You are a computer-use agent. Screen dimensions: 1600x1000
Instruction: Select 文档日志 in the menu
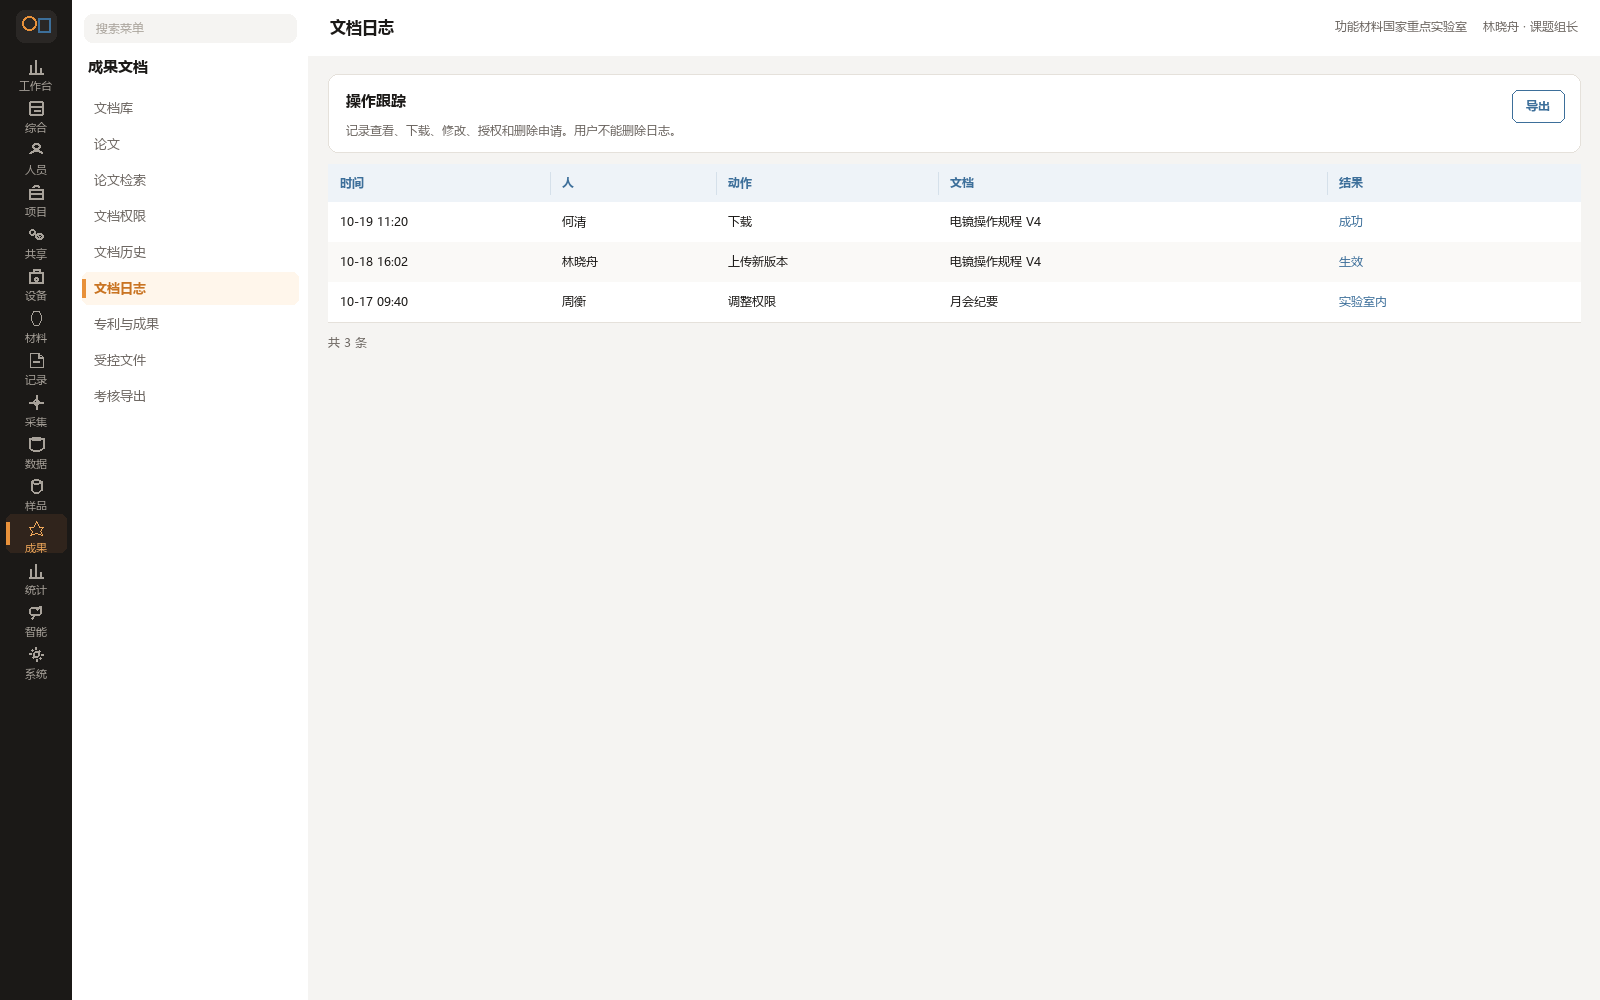(190, 288)
